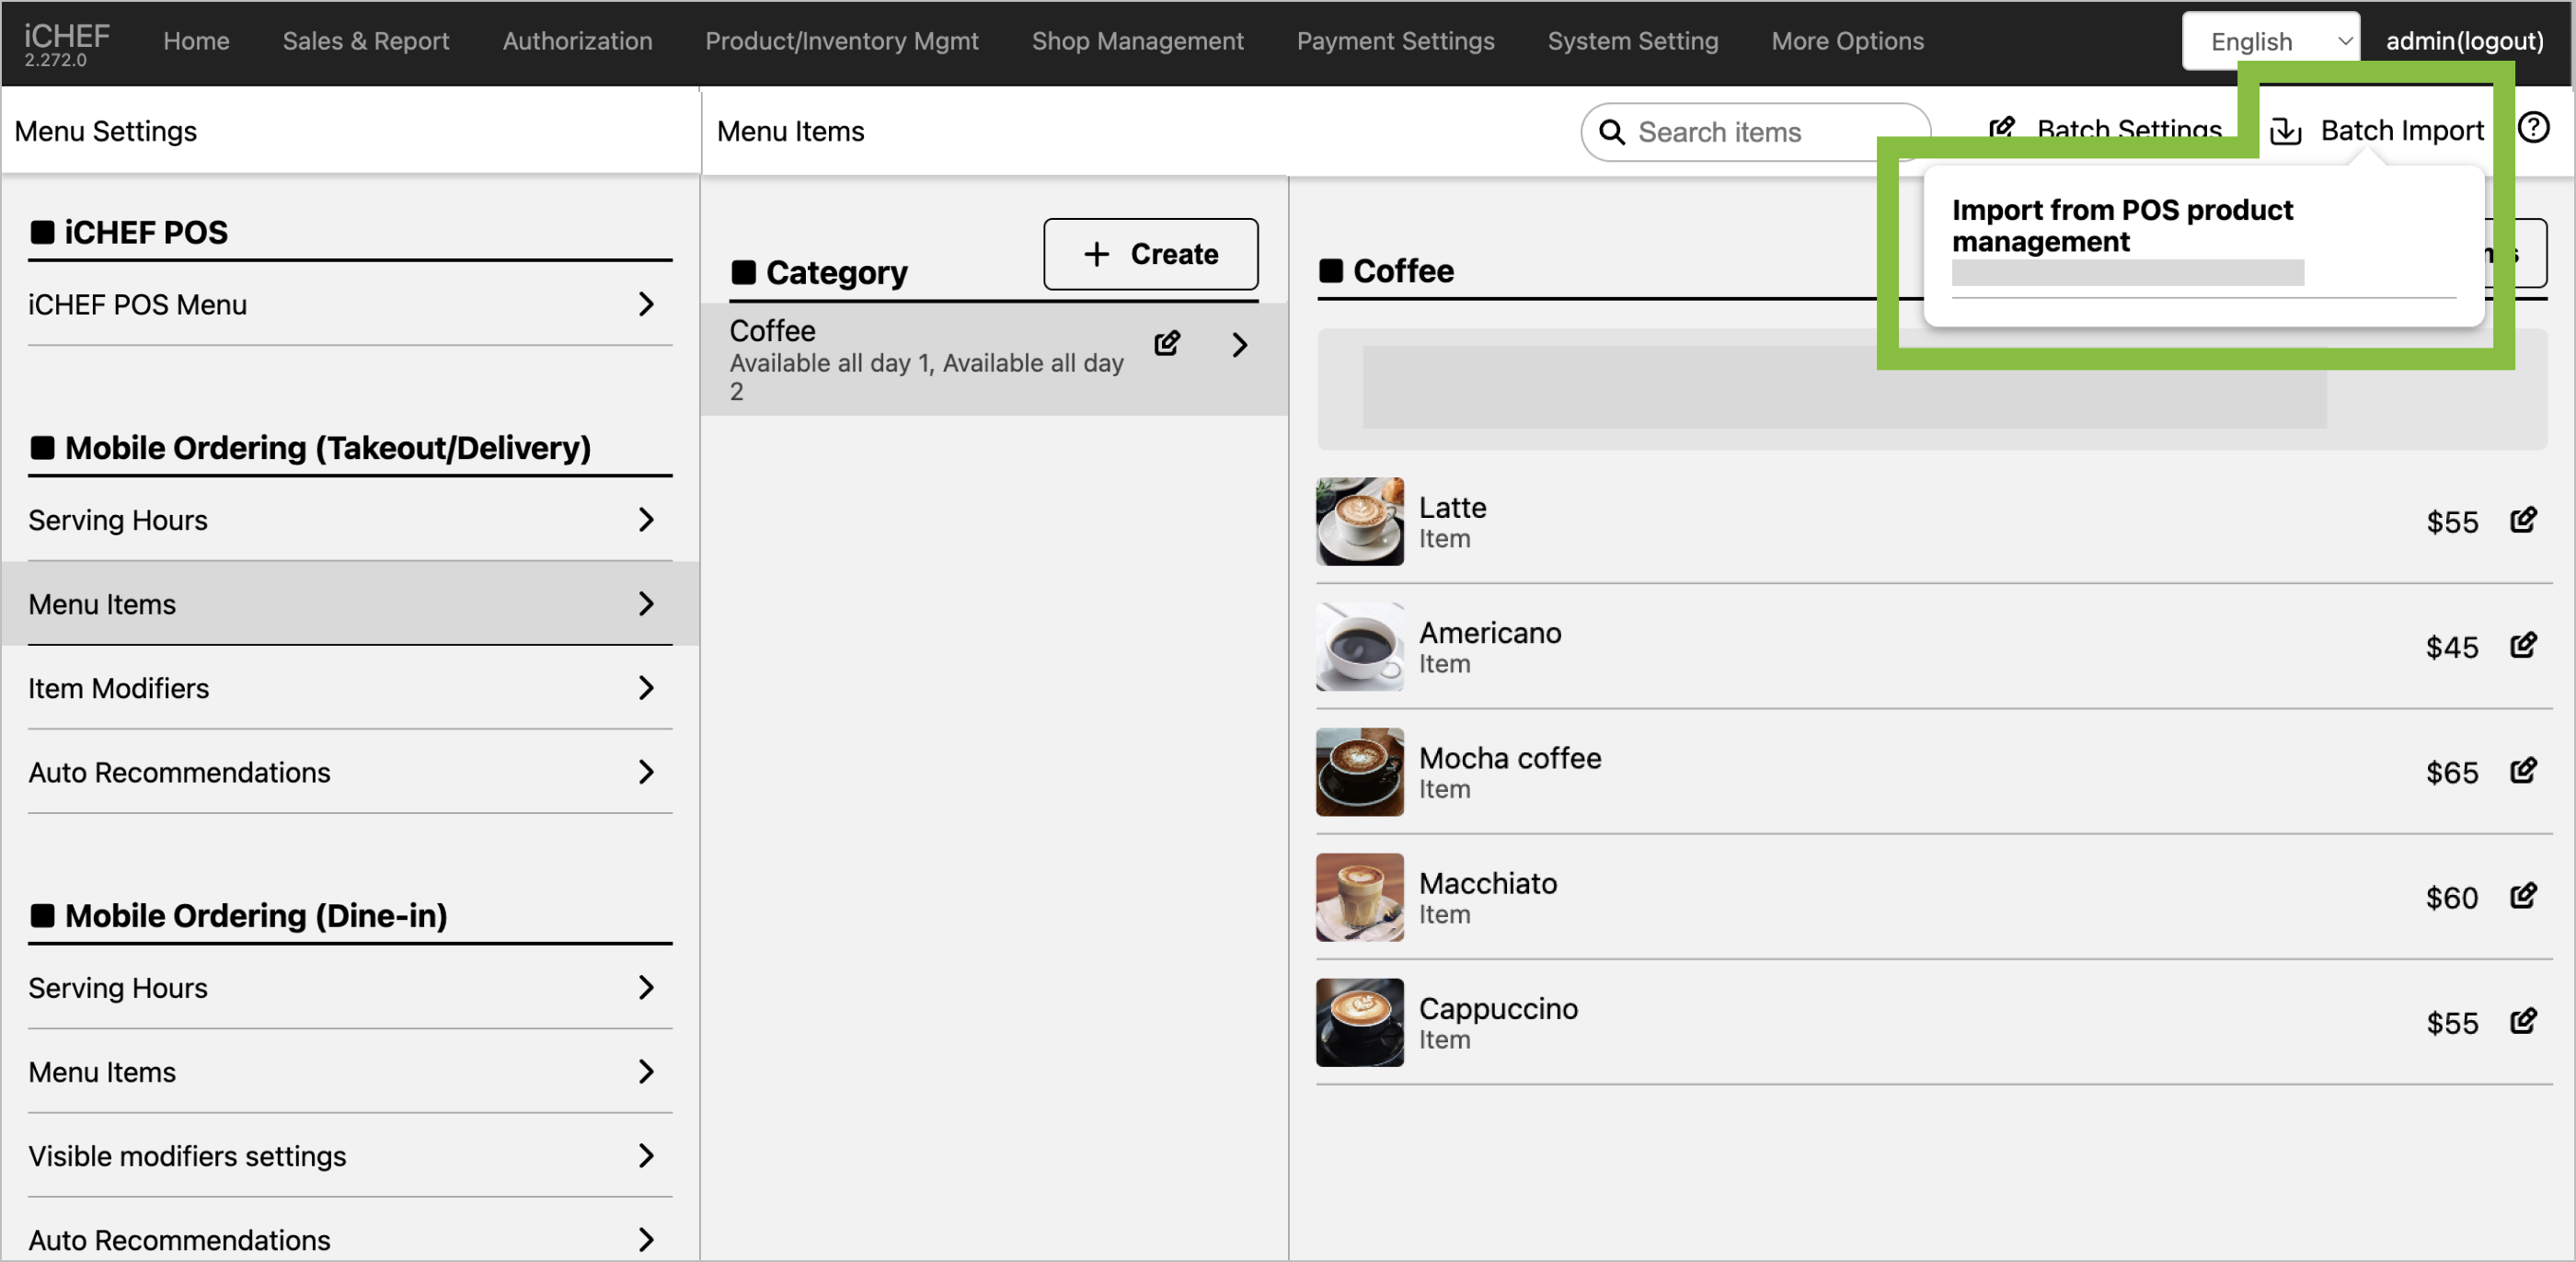Click the admin(logout) link
Viewport: 2576px width, 1262px height.
(2464, 41)
